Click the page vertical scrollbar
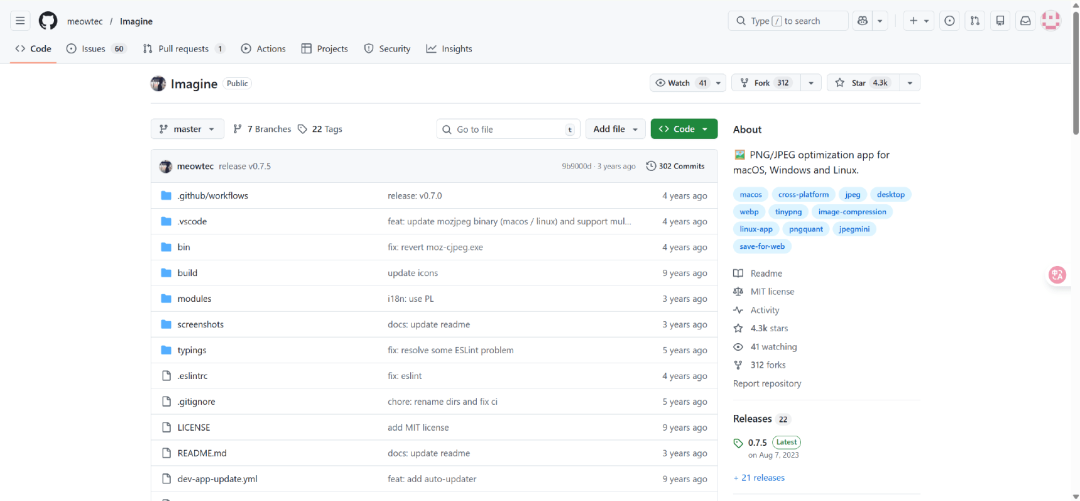The image size is (1080, 501). click(1075, 80)
